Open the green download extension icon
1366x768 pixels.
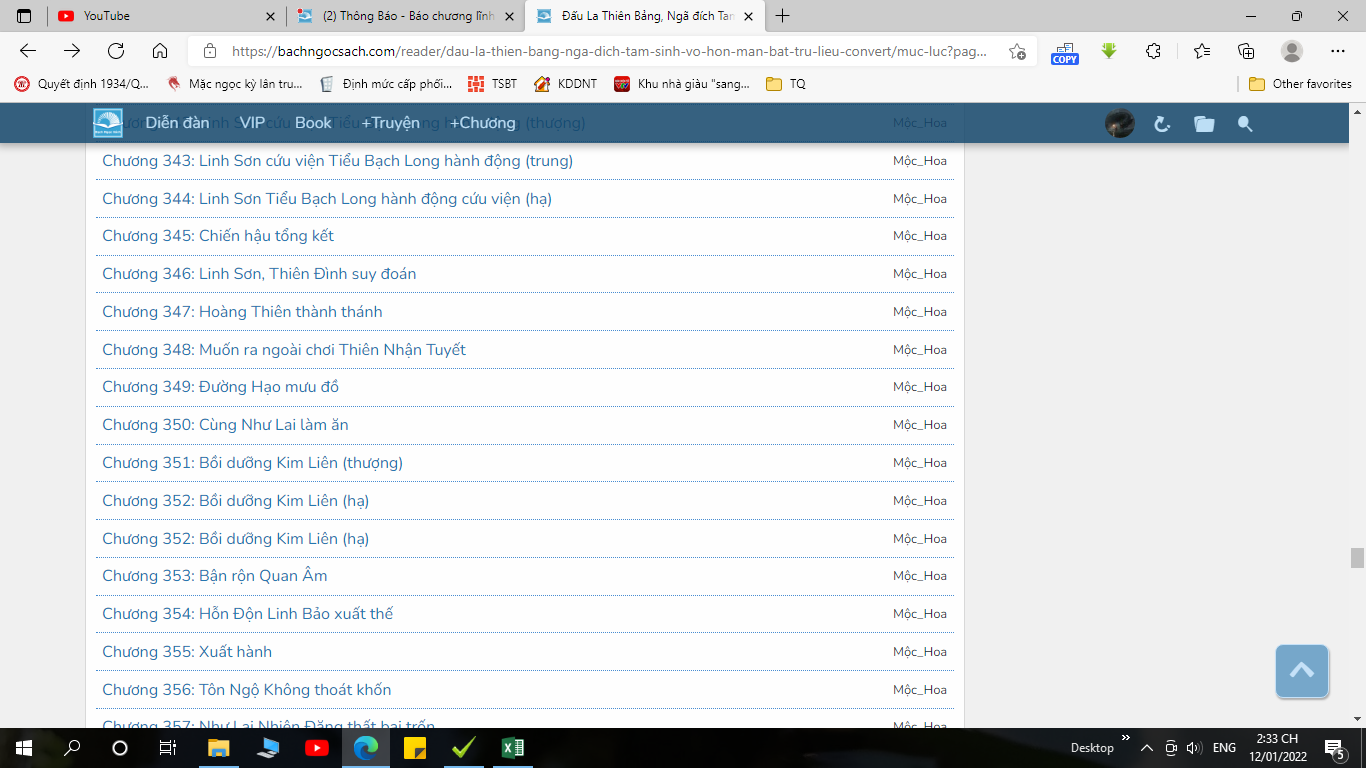point(1109,51)
